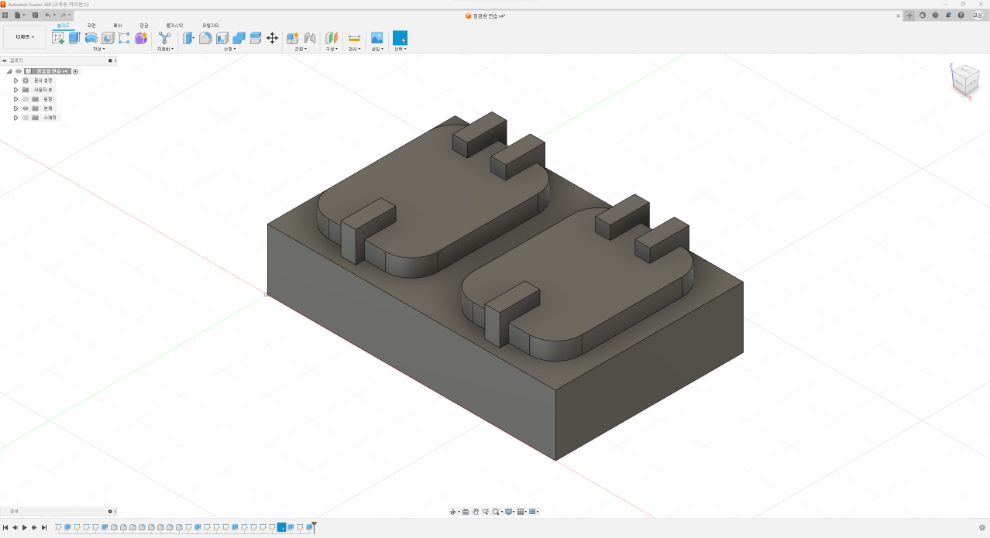
Task: Select the Extrude tool in toolbar
Action: pyautogui.click(x=74, y=38)
